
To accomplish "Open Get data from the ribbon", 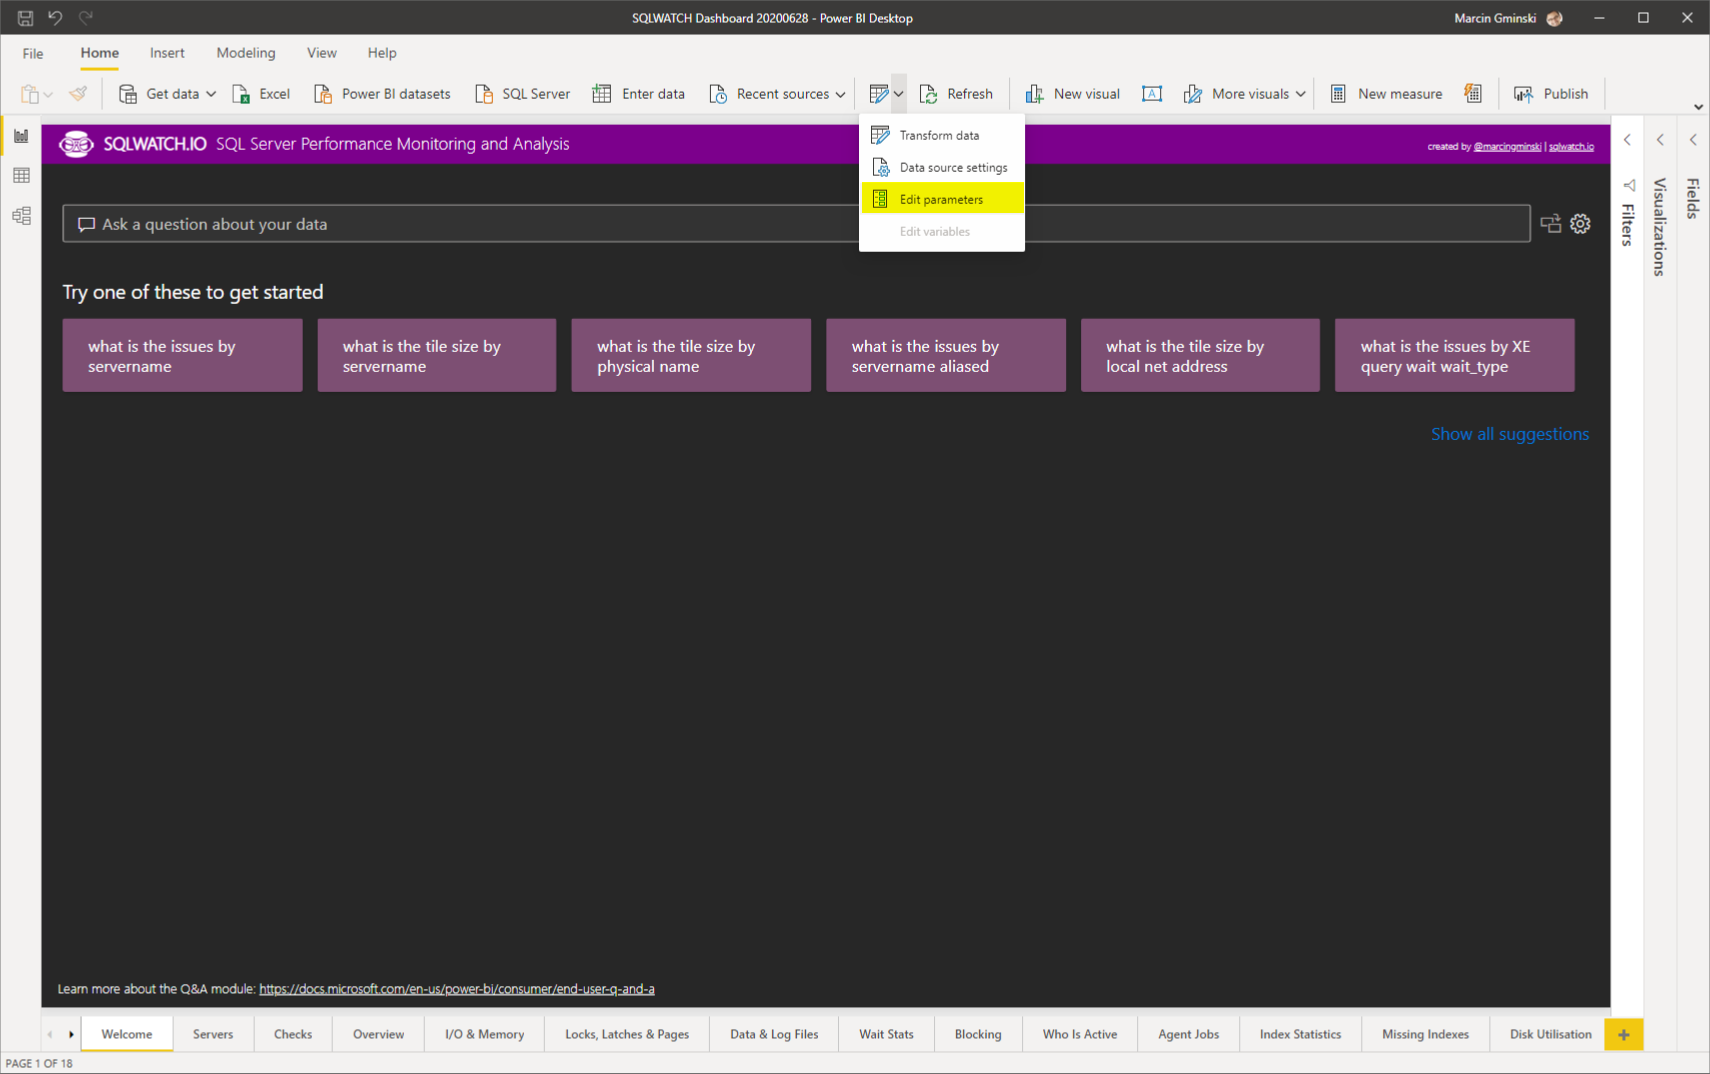I will (159, 94).
